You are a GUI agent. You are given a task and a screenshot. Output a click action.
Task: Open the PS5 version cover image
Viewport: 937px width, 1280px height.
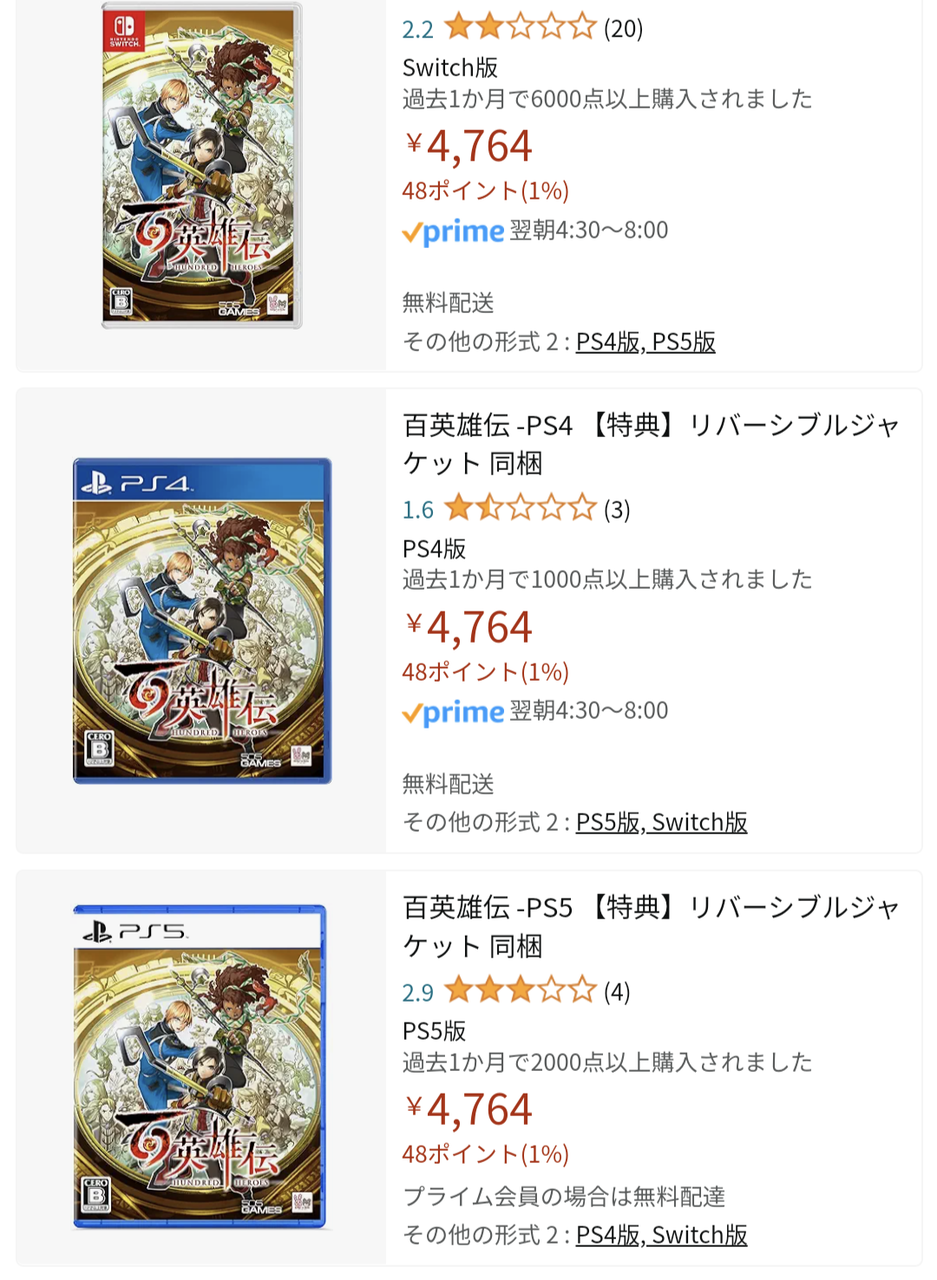point(201,1066)
